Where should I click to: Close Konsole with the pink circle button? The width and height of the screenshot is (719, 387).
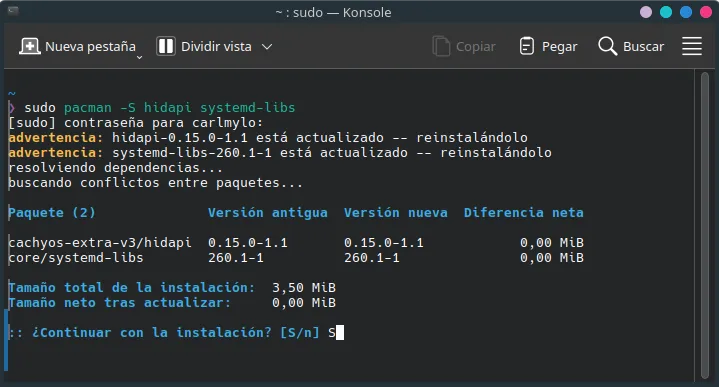pos(706,12)
